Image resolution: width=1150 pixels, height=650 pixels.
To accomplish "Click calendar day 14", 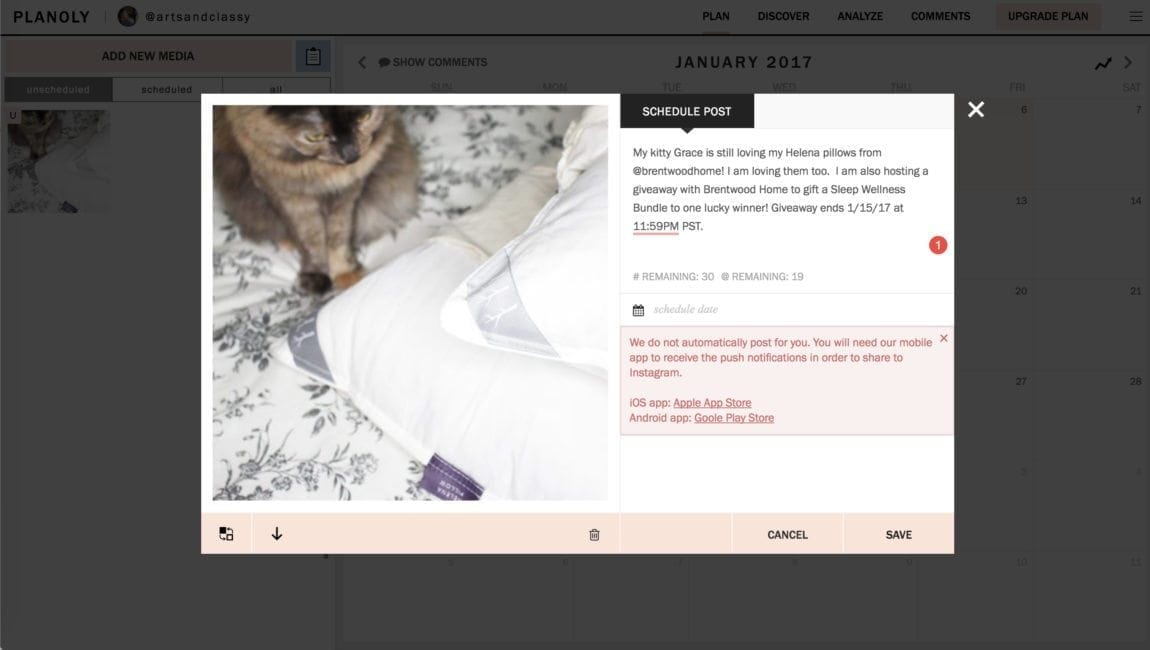I will (1135, 200).
